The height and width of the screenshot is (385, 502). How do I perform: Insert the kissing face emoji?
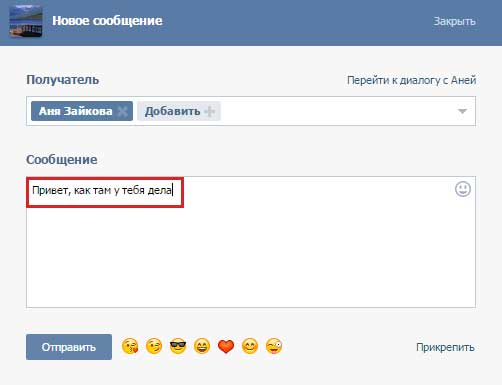coord(130,346)
